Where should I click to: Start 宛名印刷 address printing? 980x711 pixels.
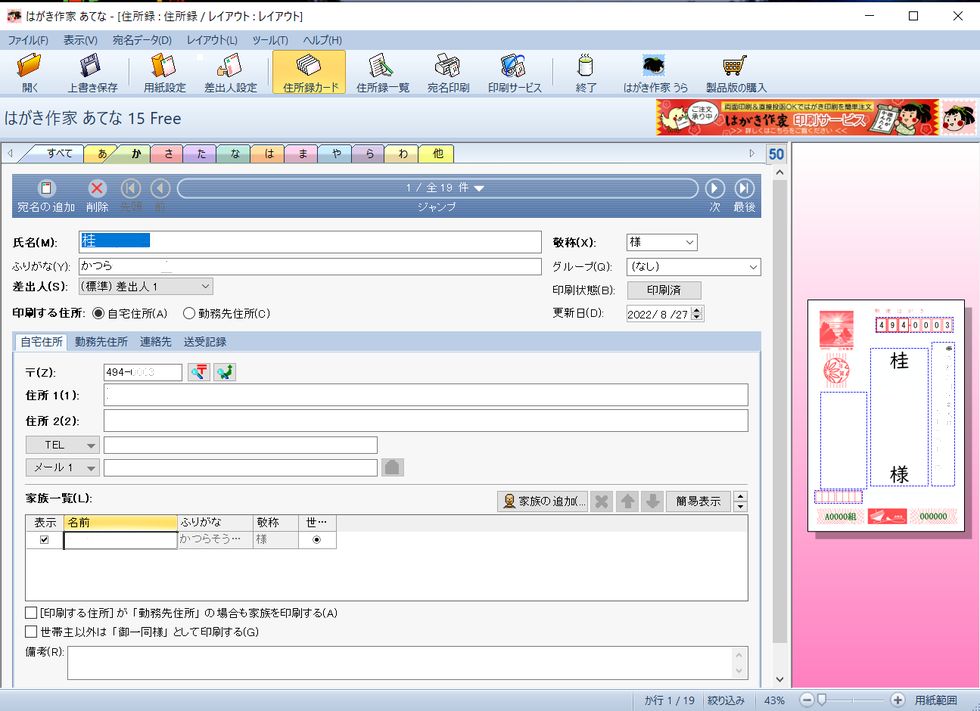click(447, 72)
